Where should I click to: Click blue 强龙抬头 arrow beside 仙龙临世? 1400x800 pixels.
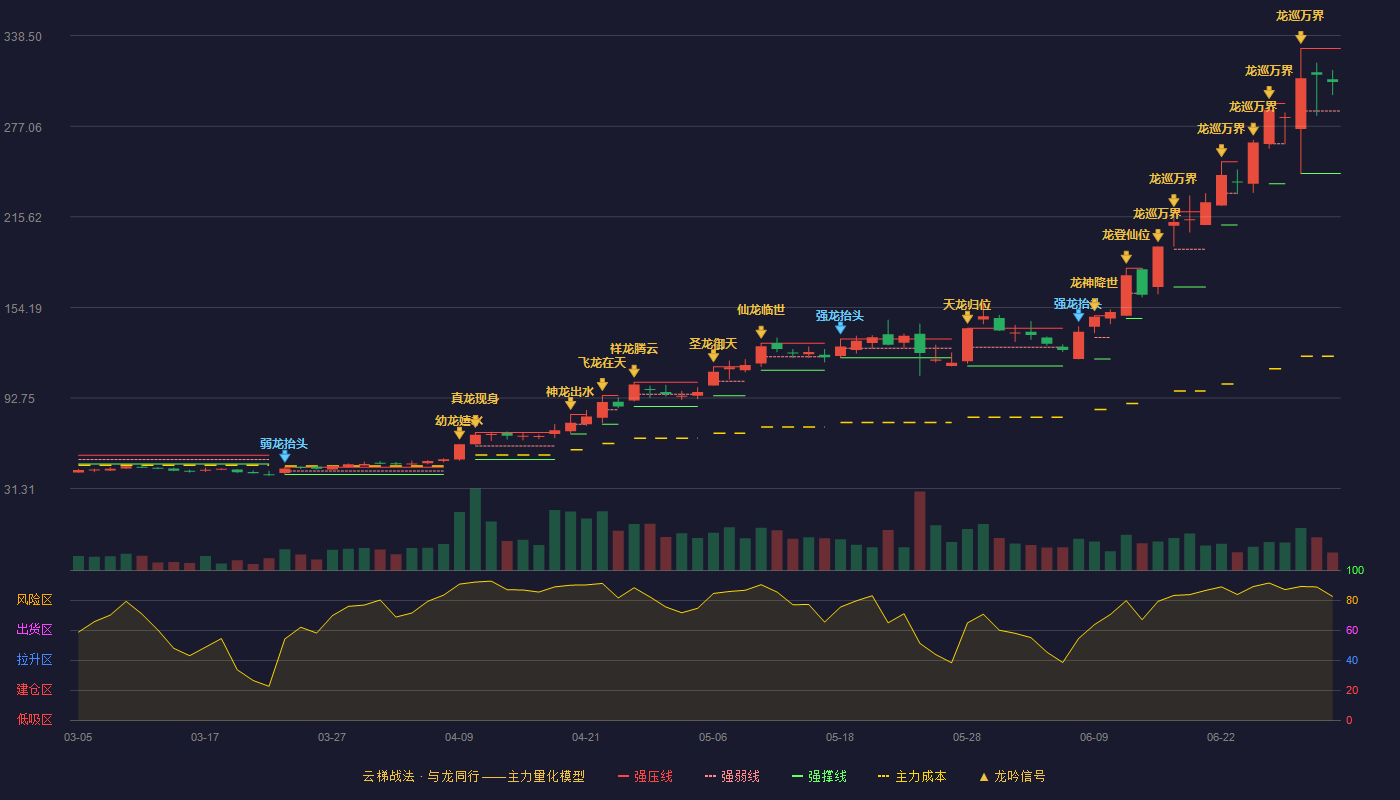(x=840, y=327)
